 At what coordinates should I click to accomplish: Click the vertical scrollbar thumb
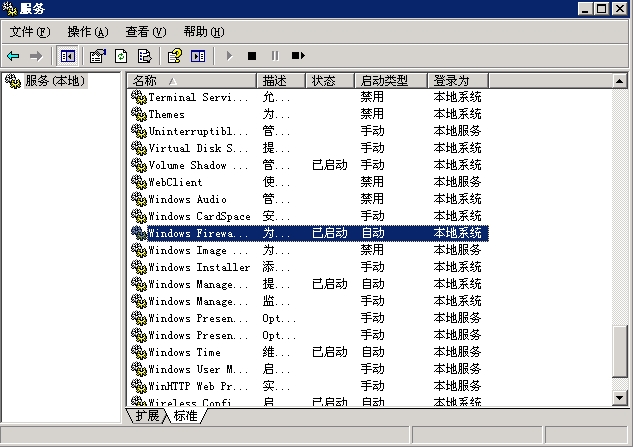(620, 352)
